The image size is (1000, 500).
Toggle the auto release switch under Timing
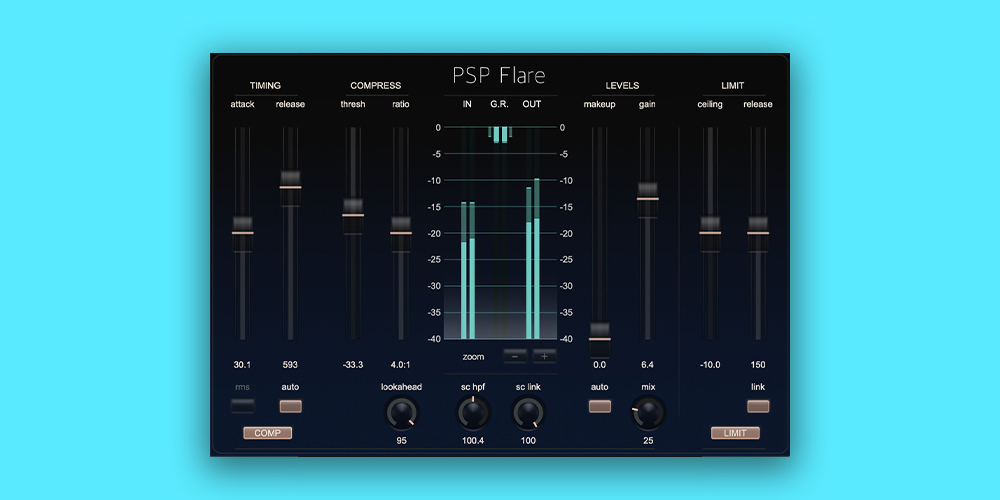pos(291,406)
